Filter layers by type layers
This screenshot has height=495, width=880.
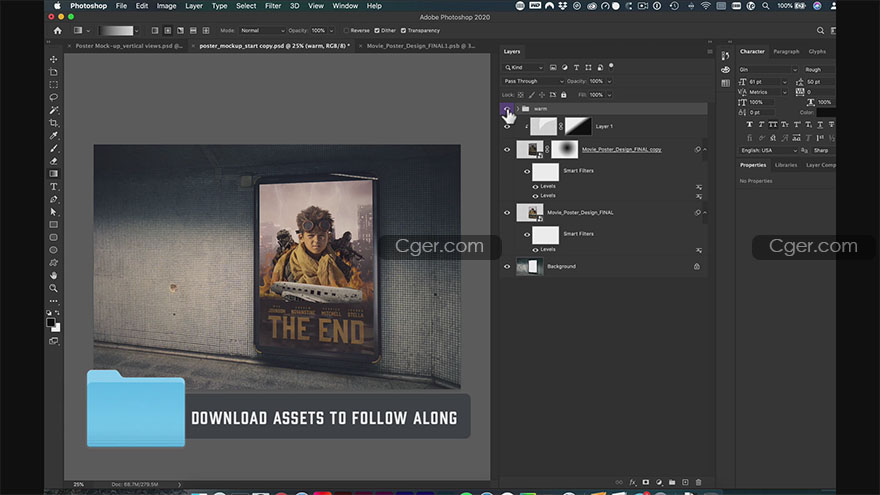coord(576,67)
